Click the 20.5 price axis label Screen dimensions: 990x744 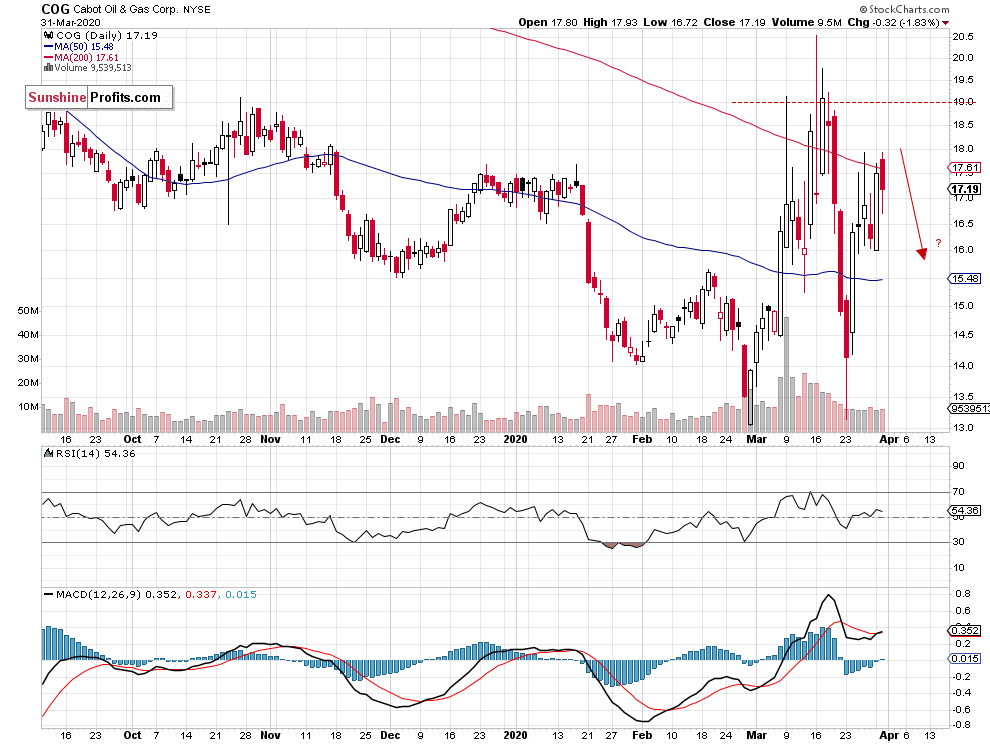pyautogui.click(x=963, y=37)
